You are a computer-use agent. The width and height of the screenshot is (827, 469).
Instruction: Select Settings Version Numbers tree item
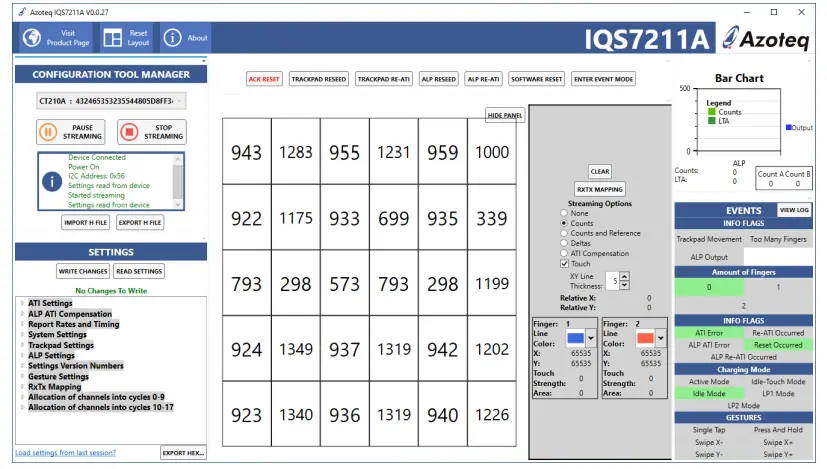75,366
